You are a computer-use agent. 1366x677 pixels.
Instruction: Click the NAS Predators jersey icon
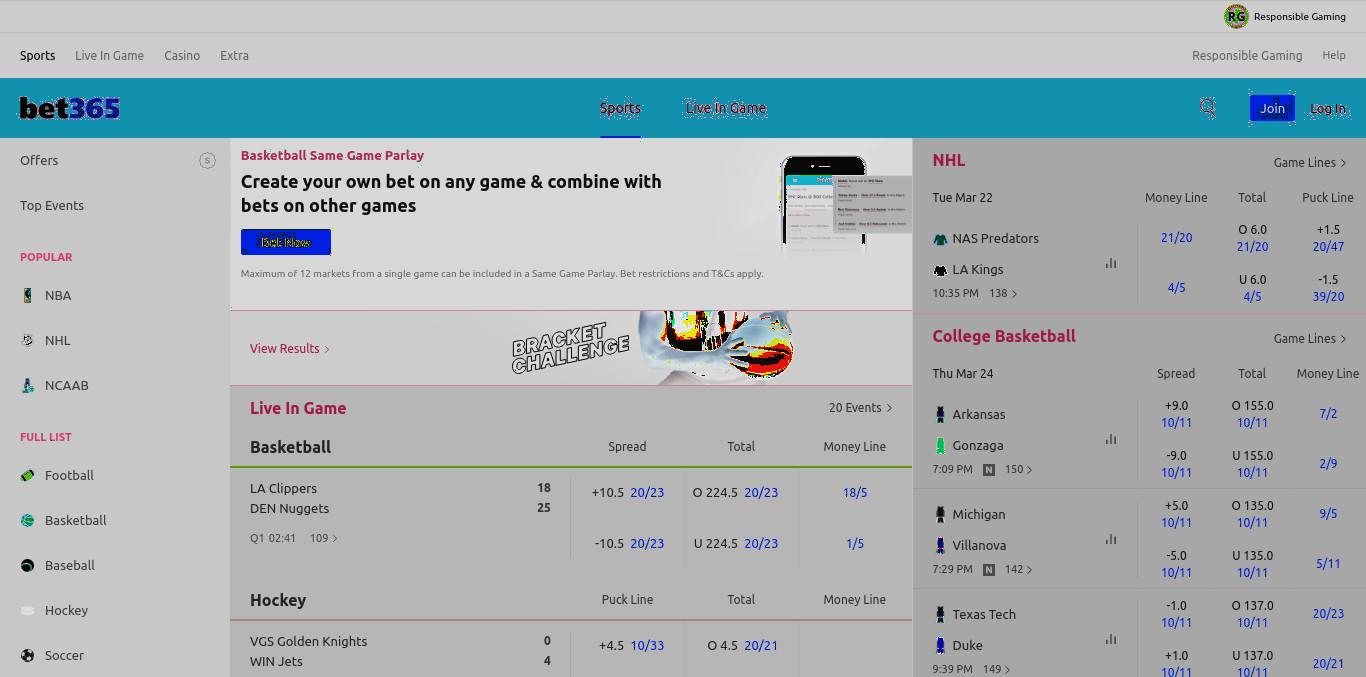[x=940, y=239]
